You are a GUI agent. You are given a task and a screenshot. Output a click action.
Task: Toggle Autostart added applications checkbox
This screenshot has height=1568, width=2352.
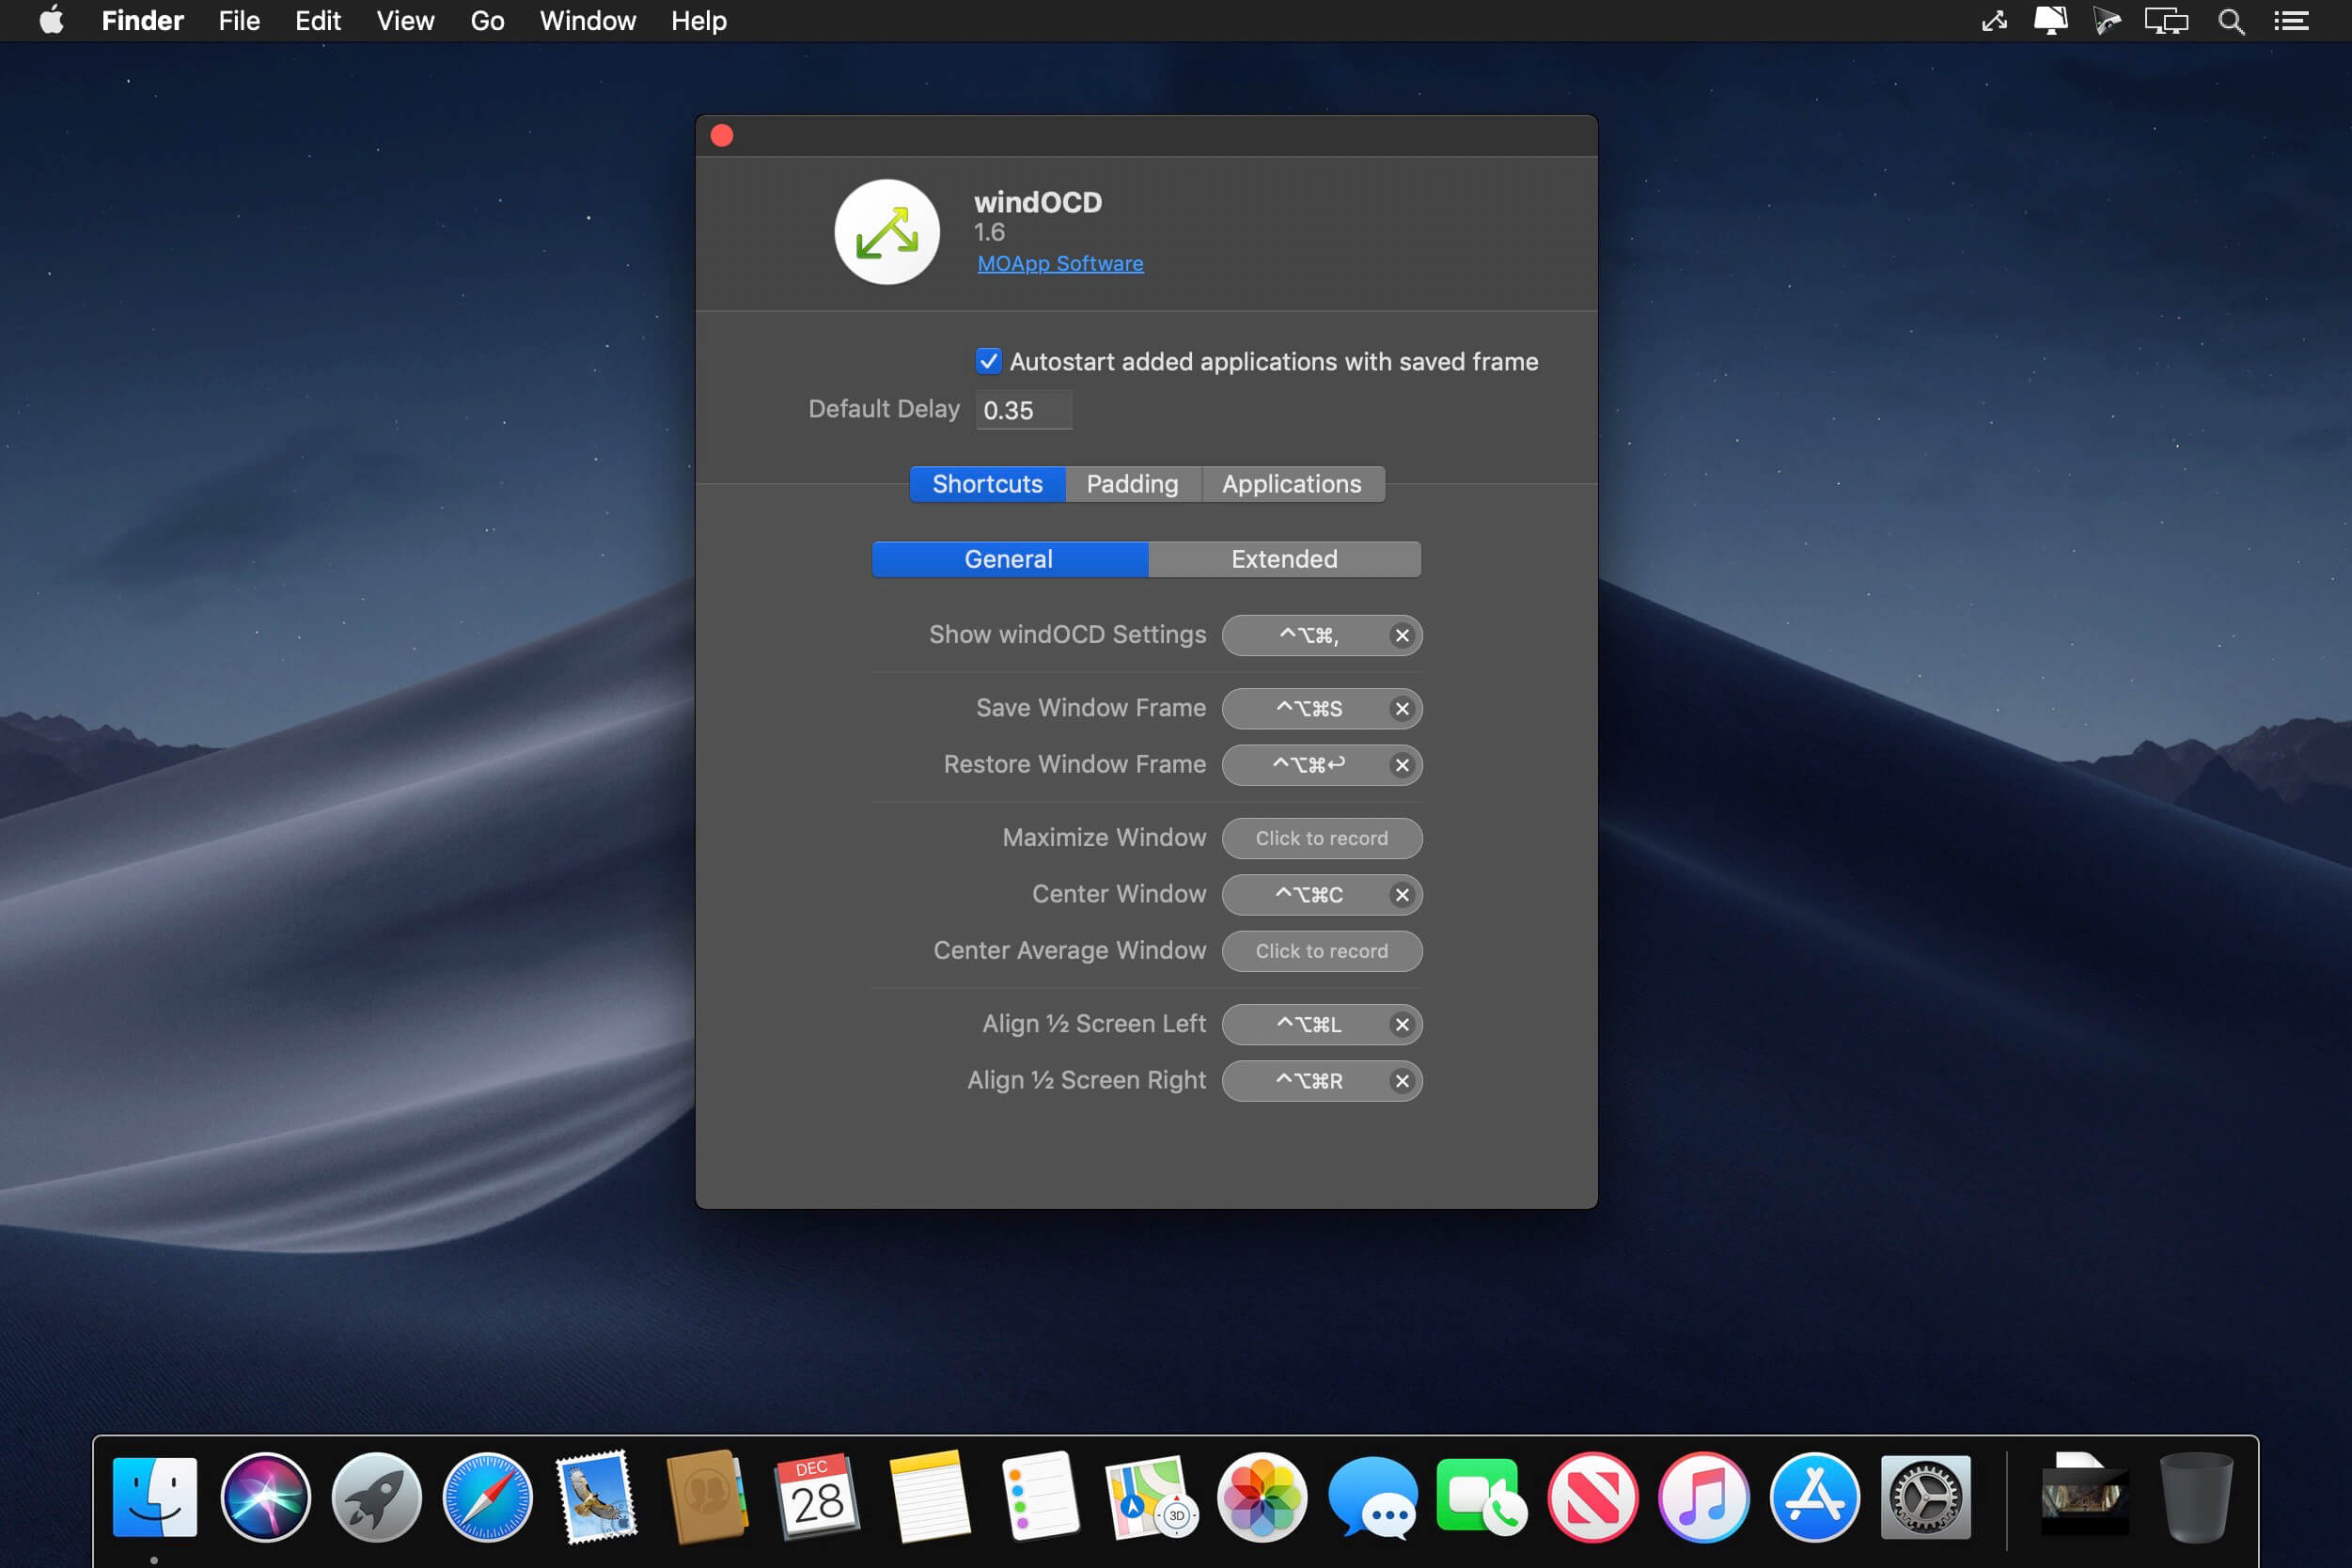988,361
